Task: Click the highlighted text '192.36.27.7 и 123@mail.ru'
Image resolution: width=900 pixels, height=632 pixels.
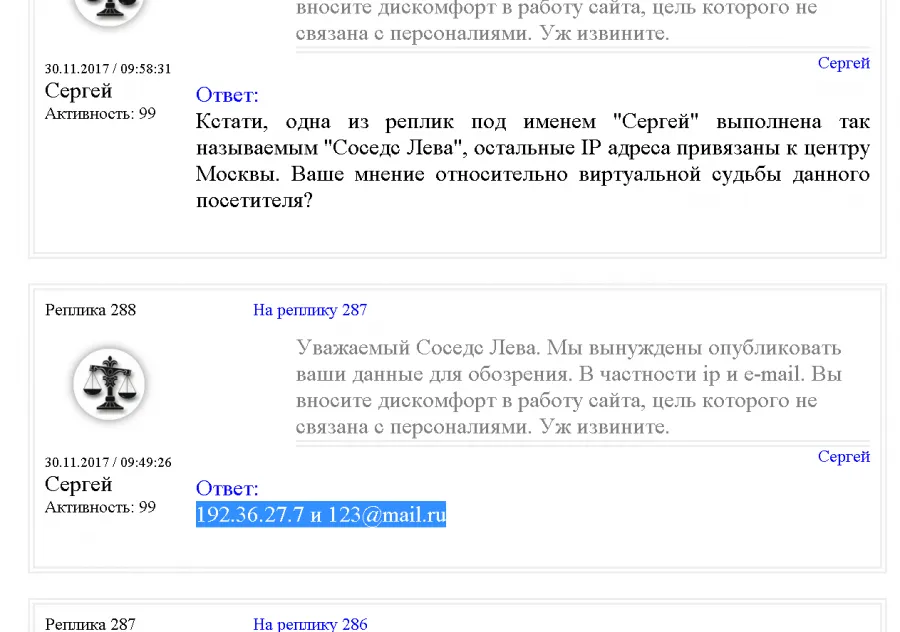Action: coord(321,514)
